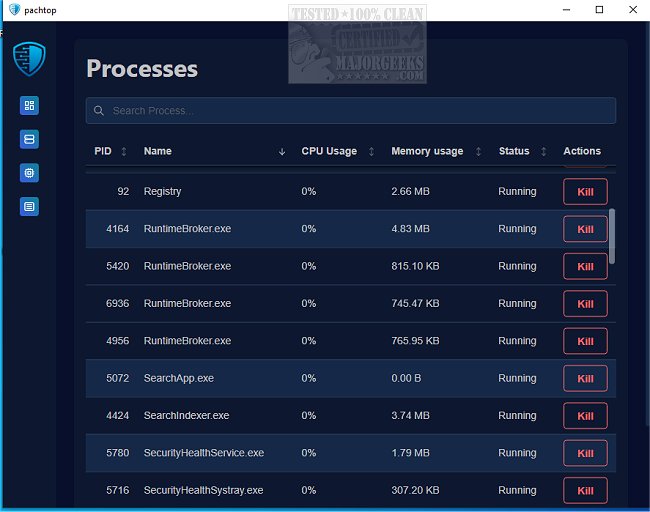Click PID 5716 cell
Screen dimensions: 650x512
(x=117, y=490)
